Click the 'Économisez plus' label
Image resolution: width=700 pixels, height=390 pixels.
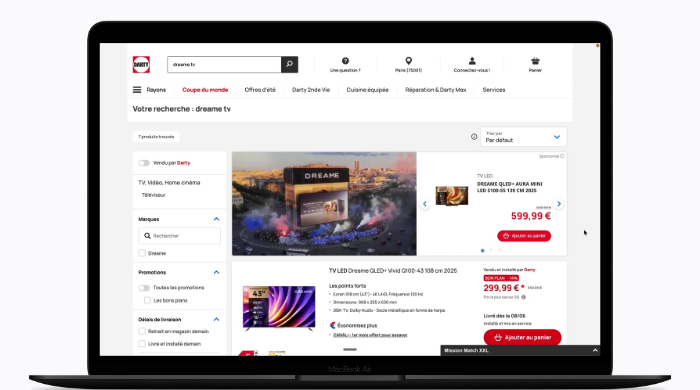[x=357, y=326]
